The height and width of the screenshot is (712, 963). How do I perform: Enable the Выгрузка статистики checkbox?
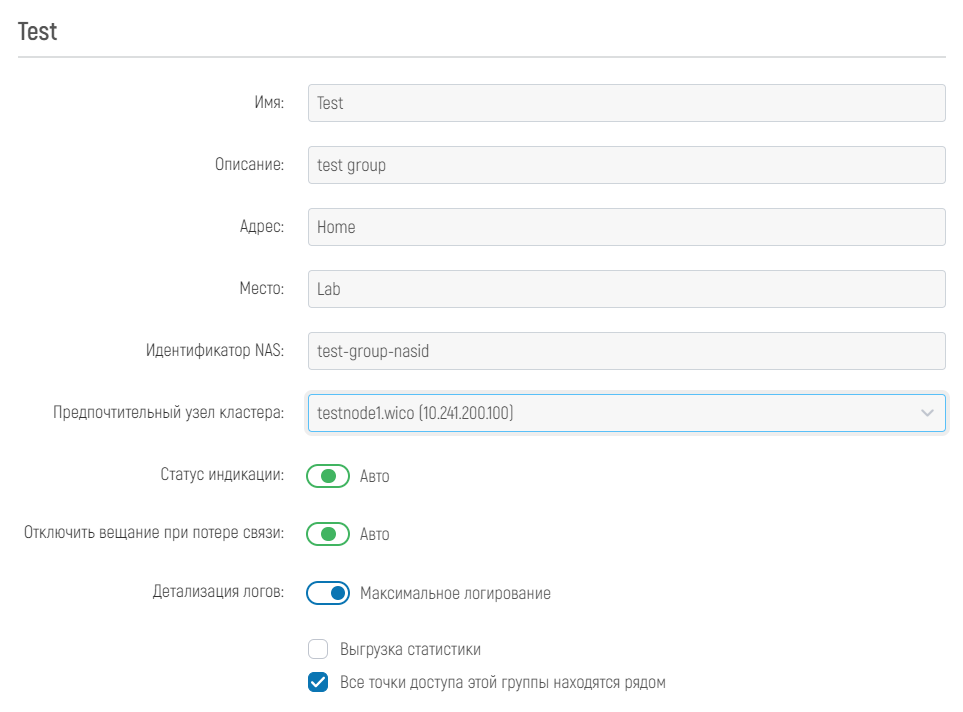coord(318,649)
